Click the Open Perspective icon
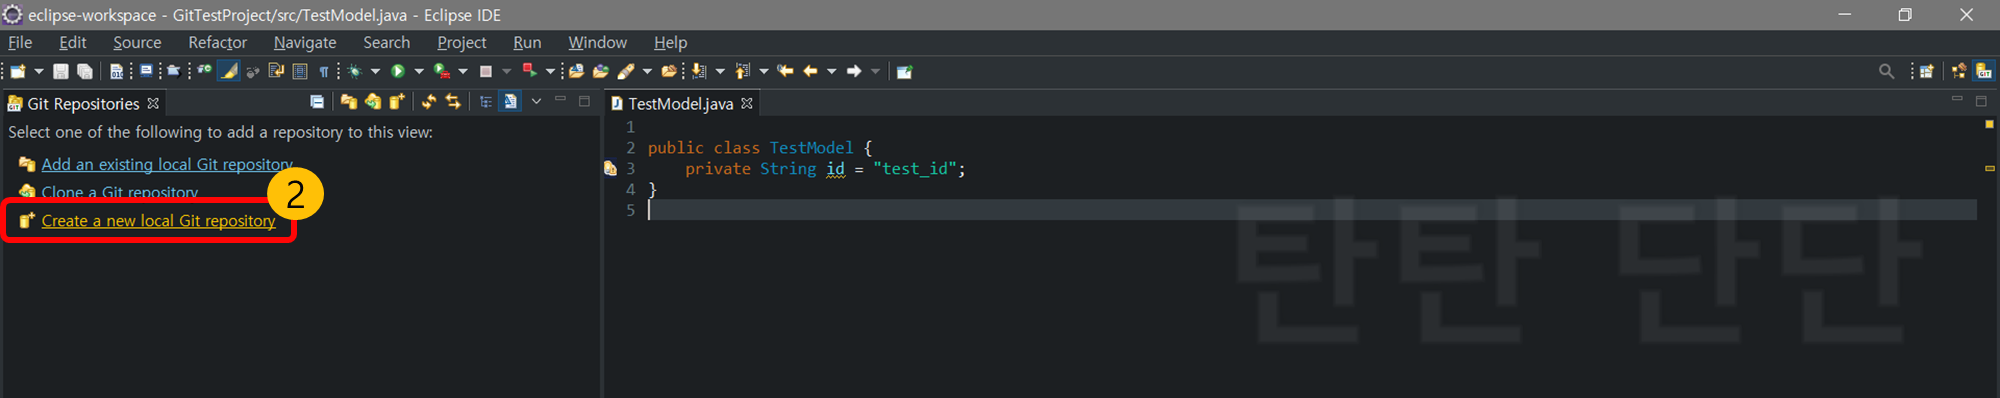Screen dimensions: 2000x398 pyautogui.click(x=1926, y=71)
